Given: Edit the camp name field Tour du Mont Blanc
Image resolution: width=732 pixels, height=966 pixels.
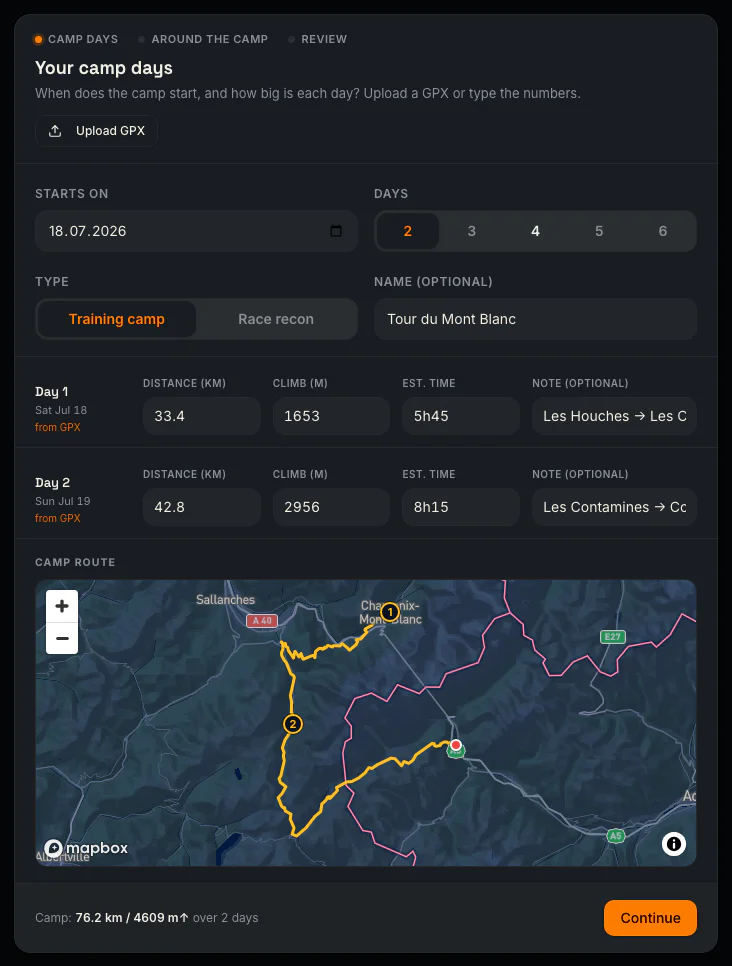Looking at the screenshot, I should [535, 319].
